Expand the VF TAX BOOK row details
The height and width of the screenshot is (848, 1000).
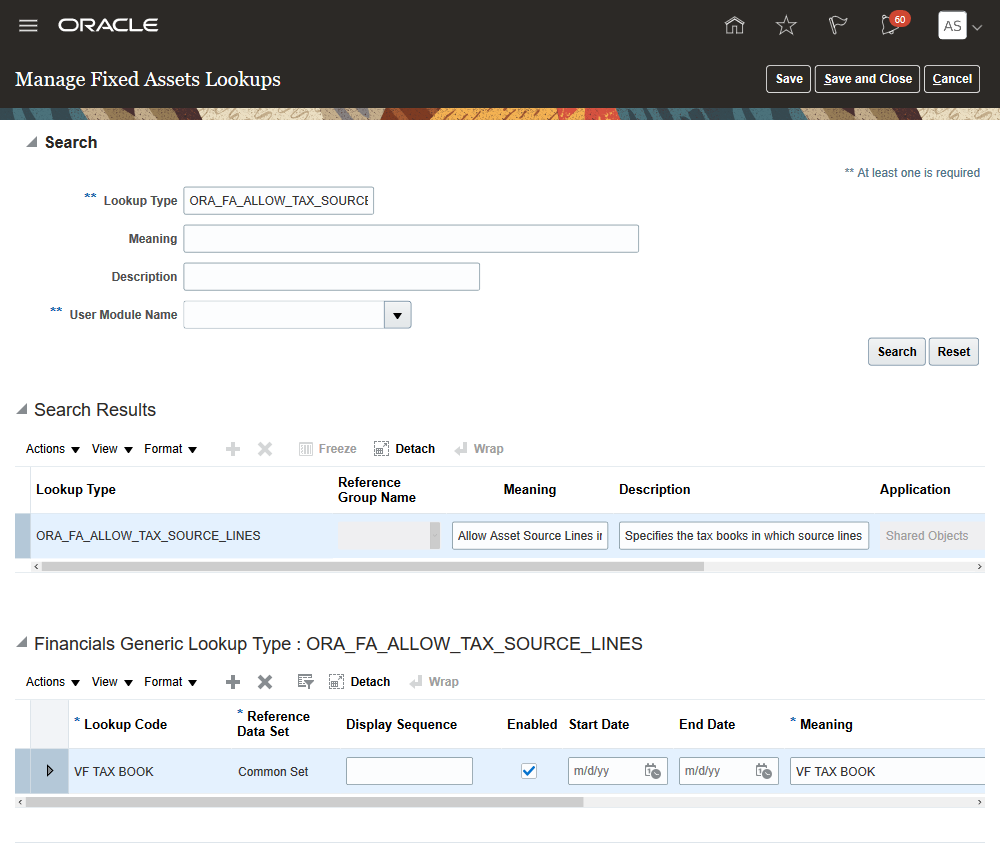[50, 771]
